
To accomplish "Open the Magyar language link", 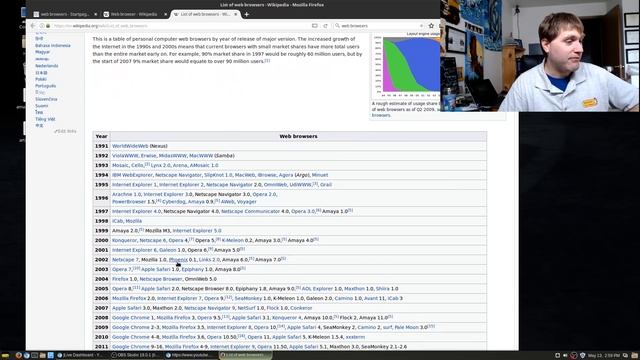I will pyautogui.click(x=42, y=52).
